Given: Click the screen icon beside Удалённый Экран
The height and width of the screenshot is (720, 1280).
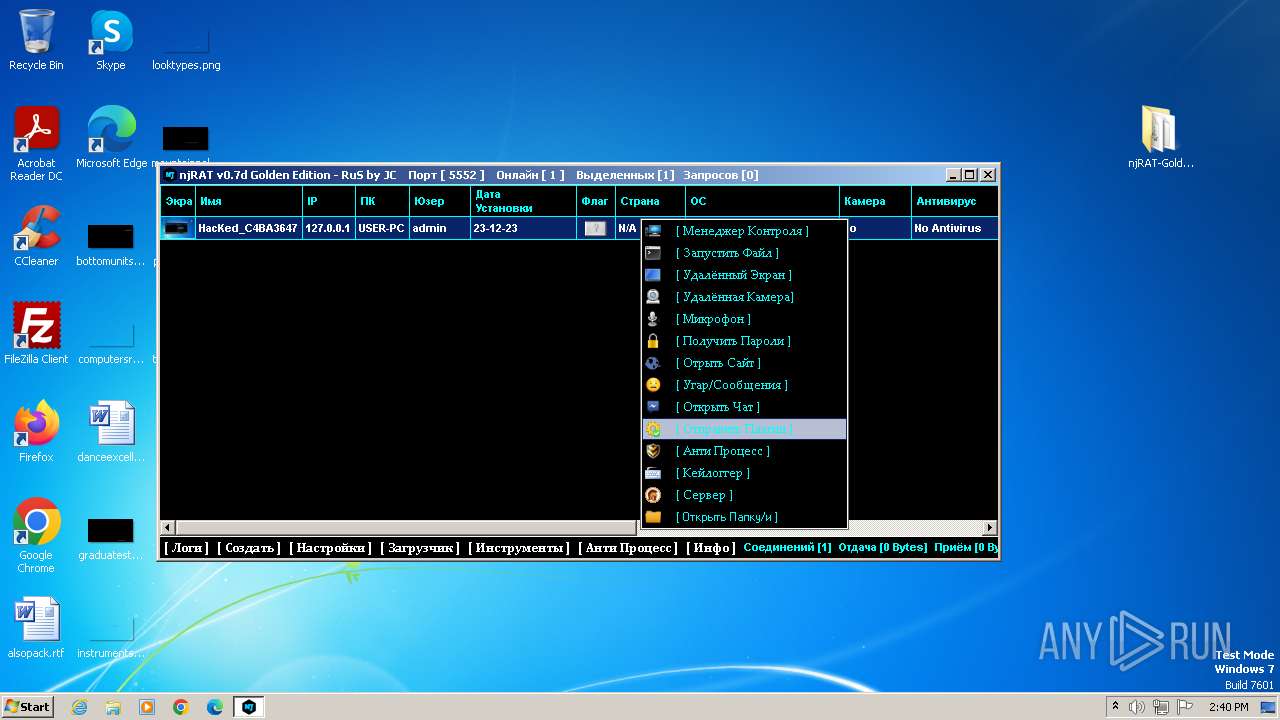Looking at the screenshot, I should point(653,275).
